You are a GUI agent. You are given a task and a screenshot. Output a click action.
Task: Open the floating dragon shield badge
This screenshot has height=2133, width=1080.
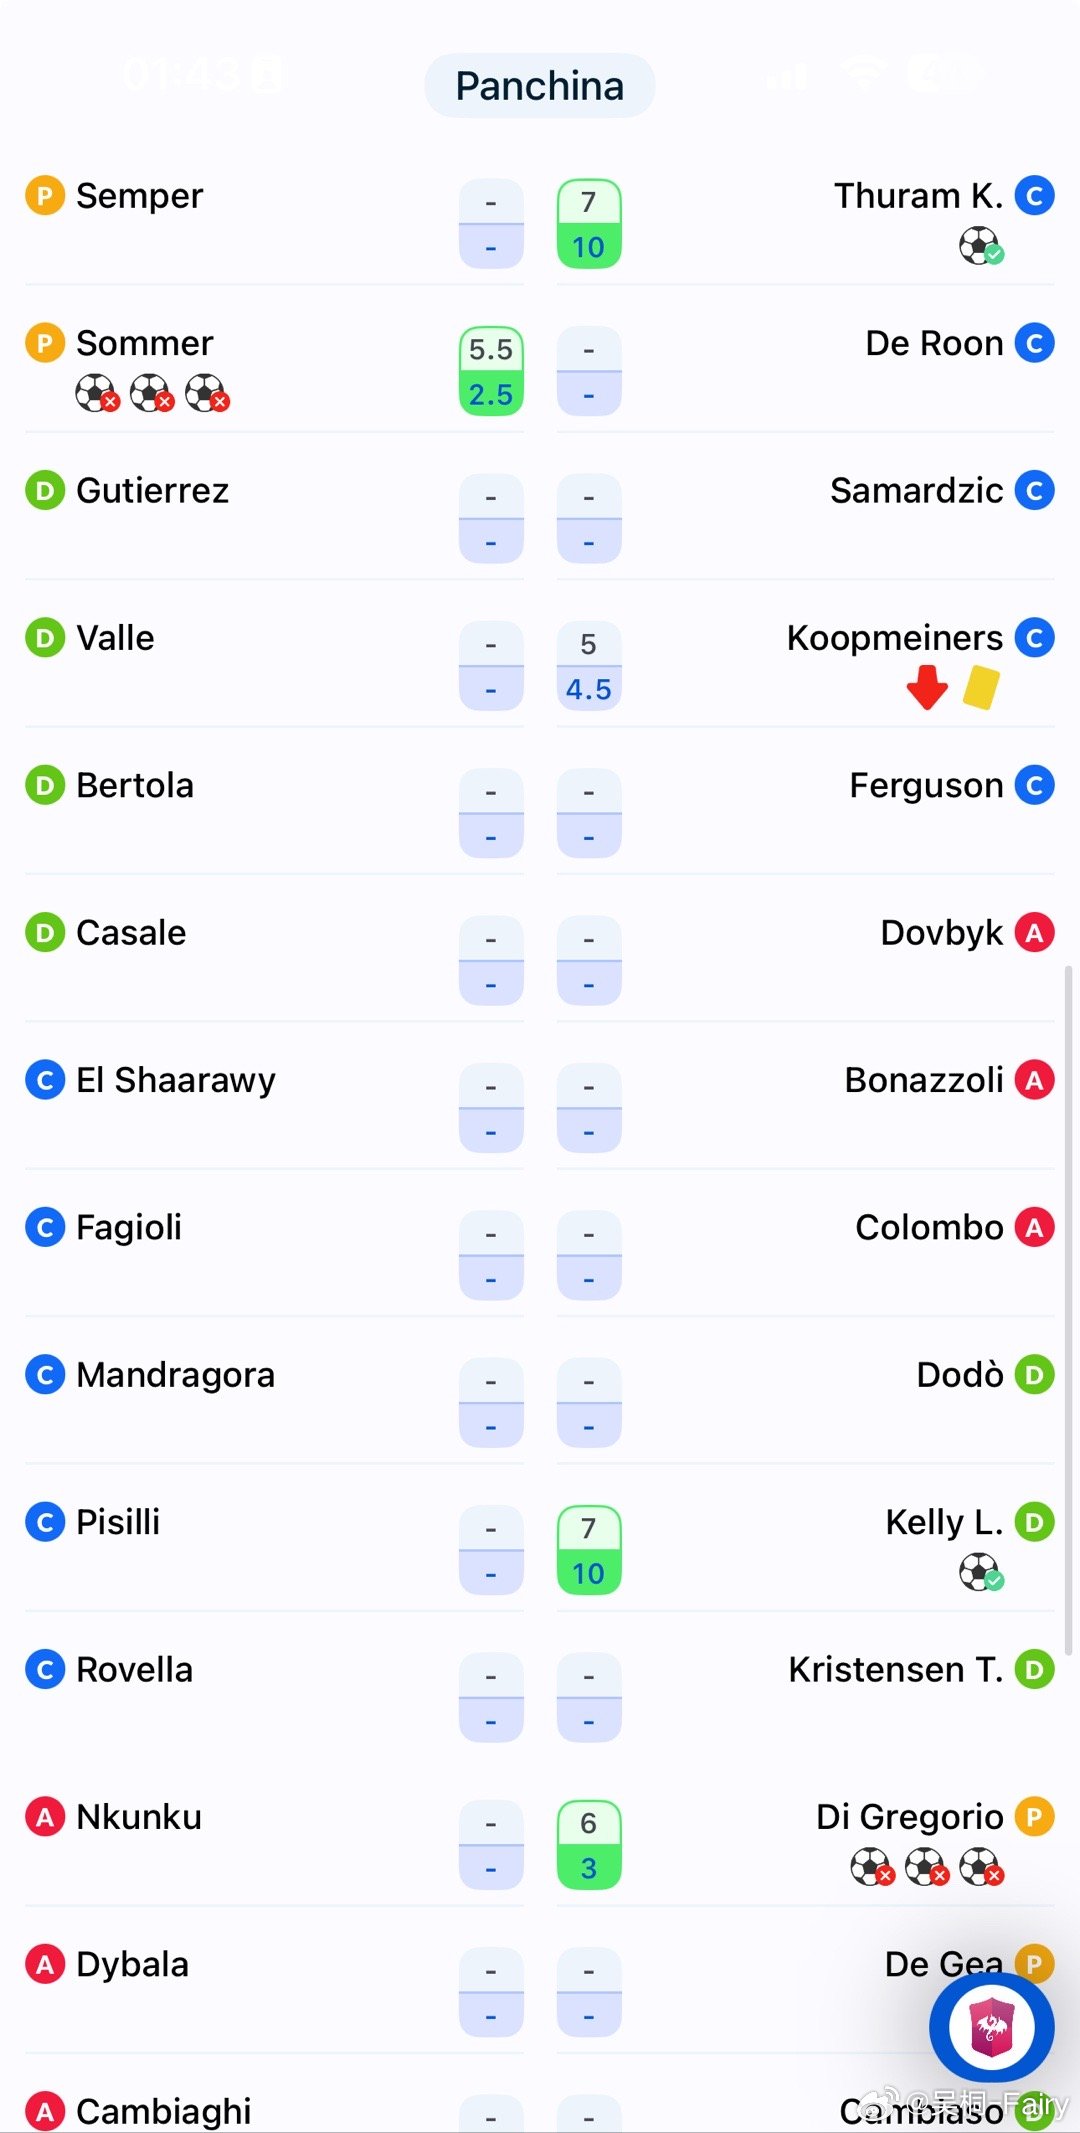pyautogui.click(x=991, y=2028)
